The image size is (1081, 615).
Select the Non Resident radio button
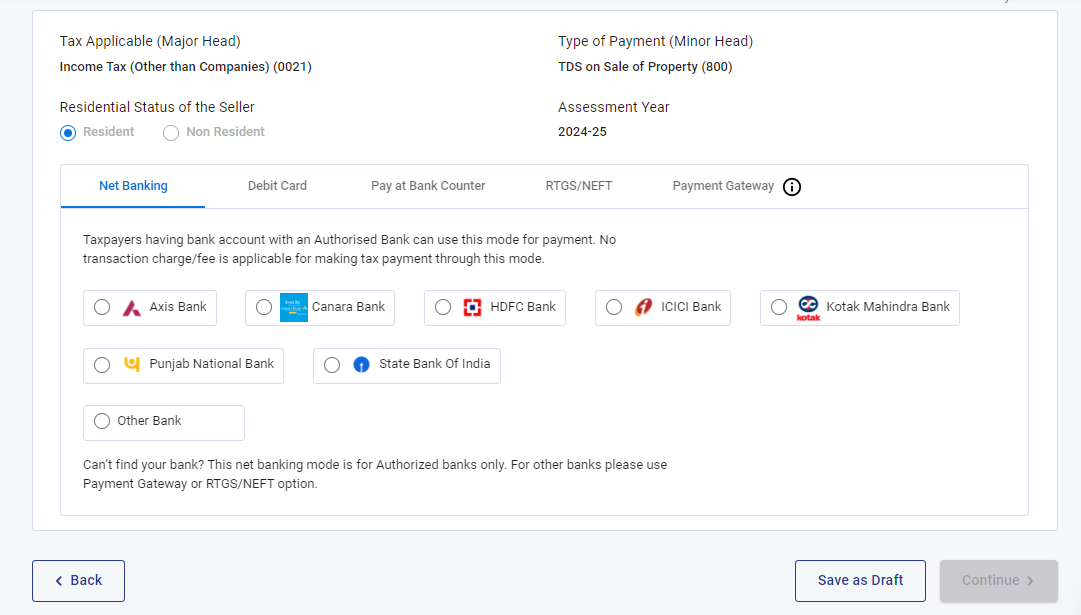click(170, 132)
